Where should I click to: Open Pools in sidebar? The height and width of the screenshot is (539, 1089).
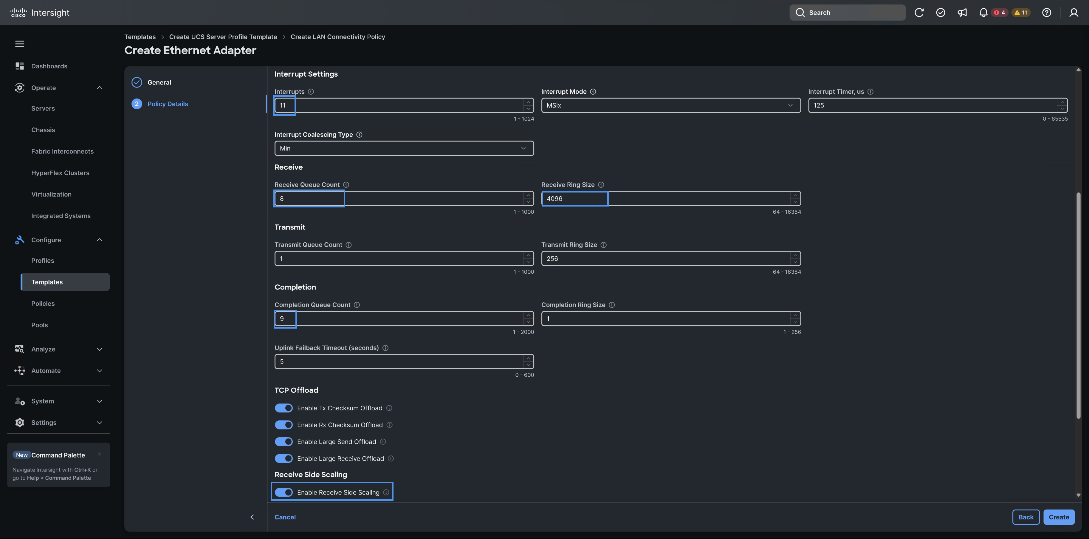coord(40,325)
